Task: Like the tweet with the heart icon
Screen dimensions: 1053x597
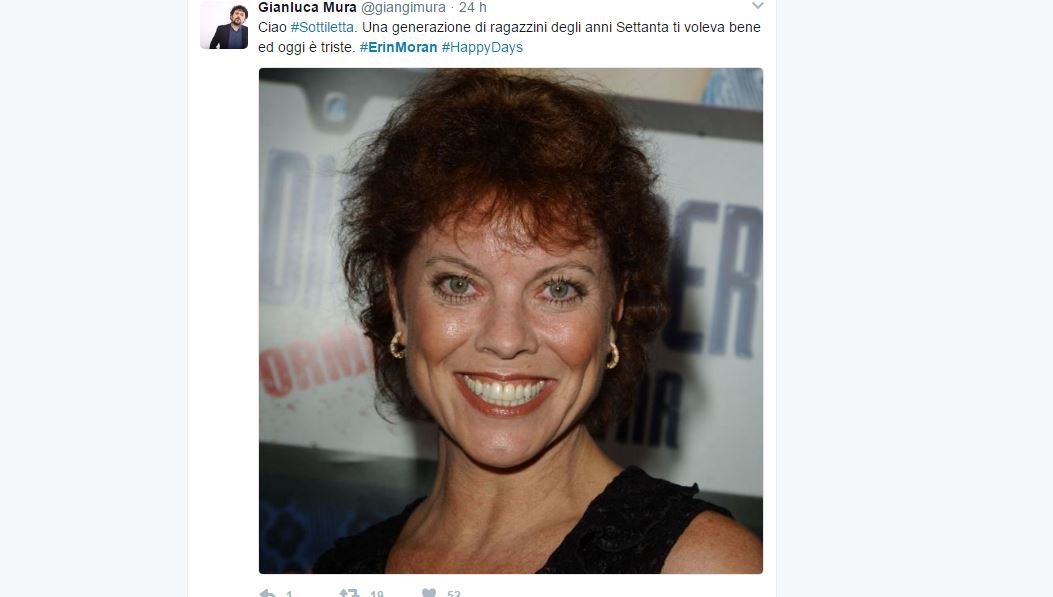Action: 429,593
